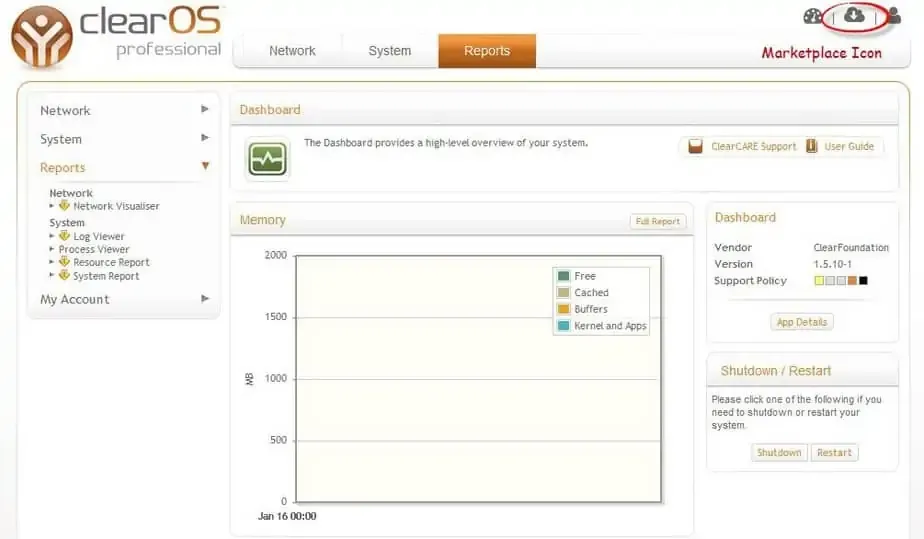Open the Process Viewer link
924x539 pixels.
click(x=94, y=249)
